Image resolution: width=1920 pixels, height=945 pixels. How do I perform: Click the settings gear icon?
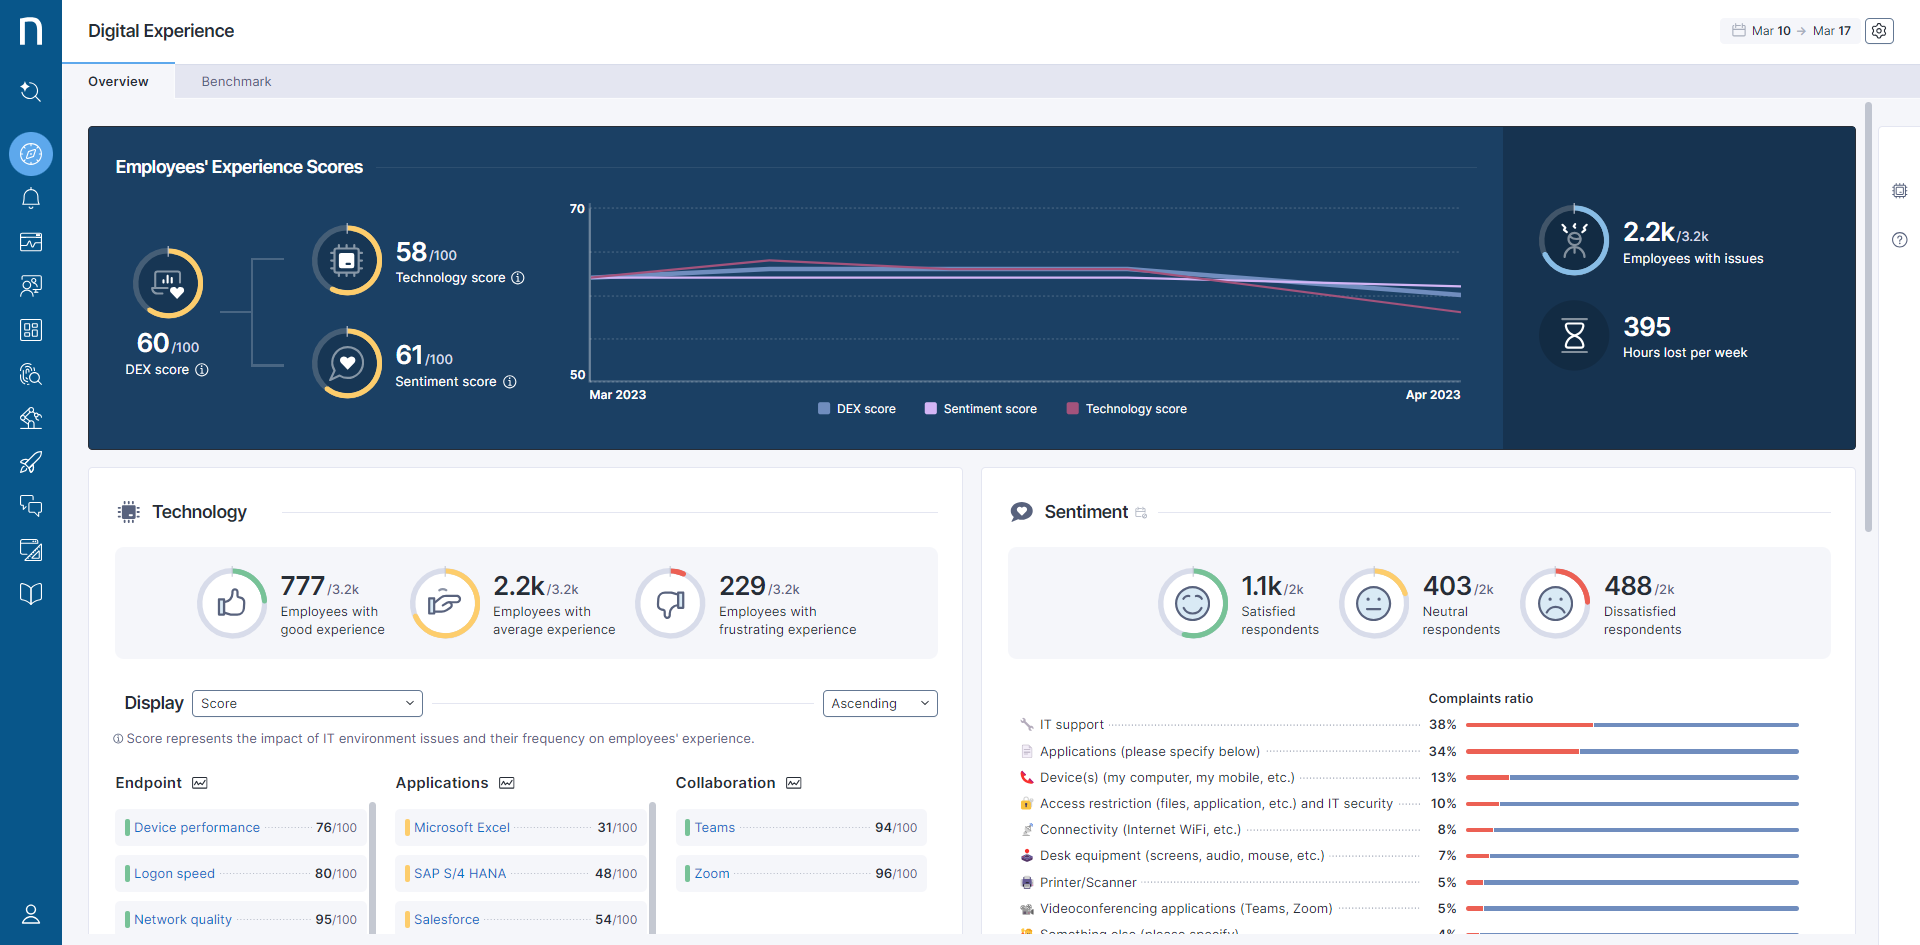pos(1879,31)
